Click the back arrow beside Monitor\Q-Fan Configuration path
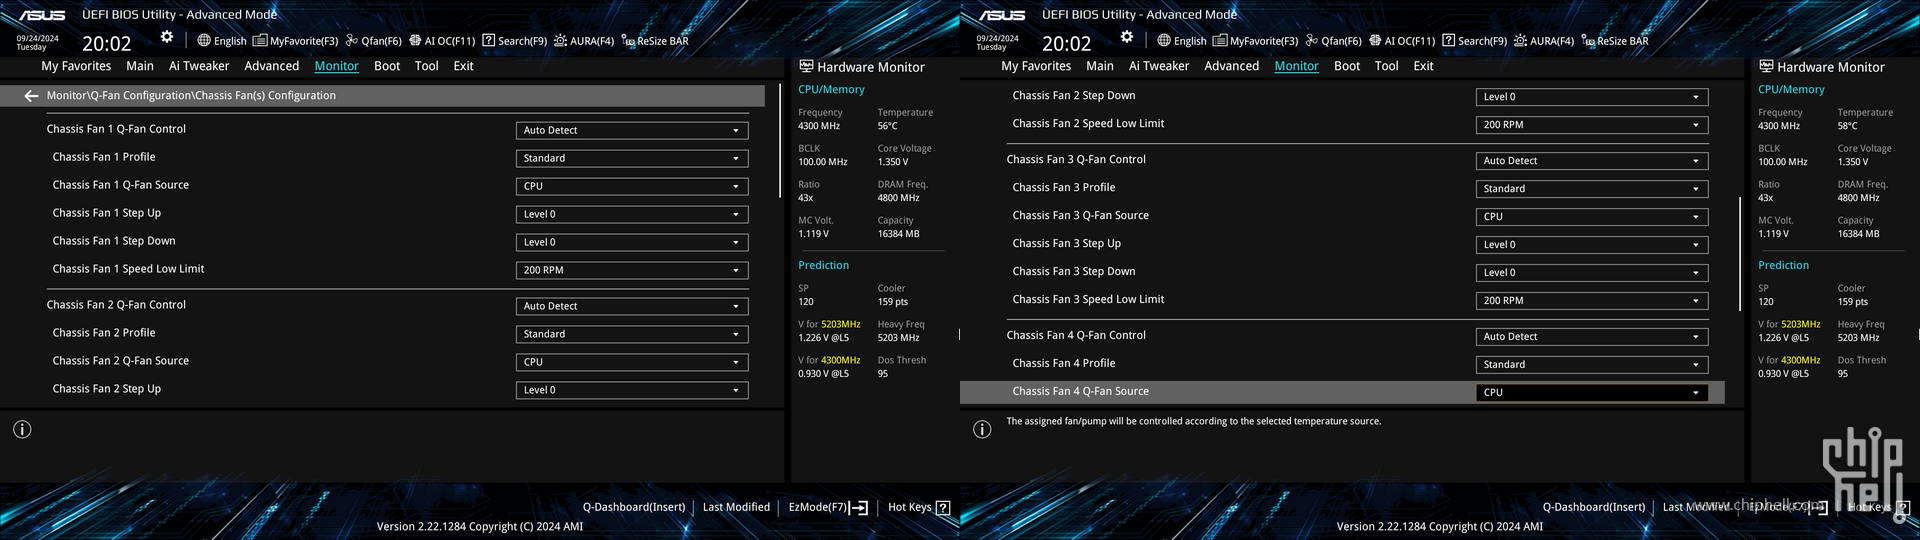The height and width of the screenshot is (540, 1920). pos(31,96)
